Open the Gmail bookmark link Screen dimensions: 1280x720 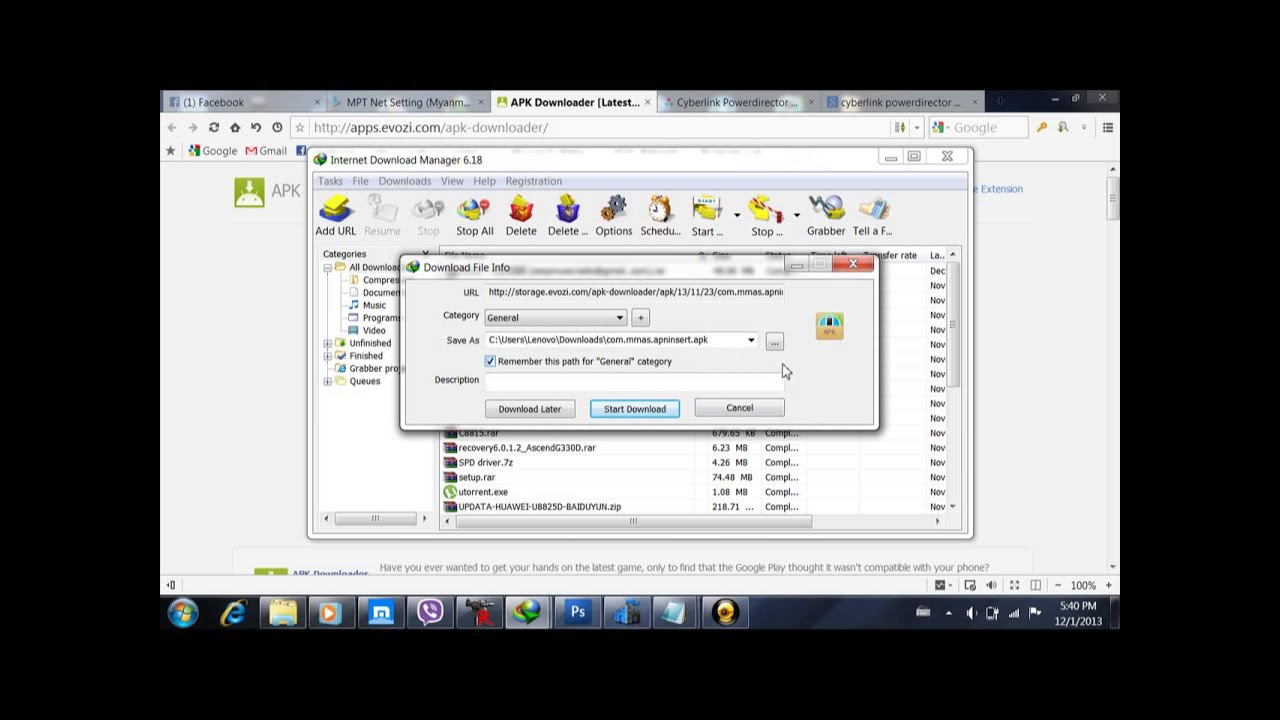click(x=265, y=151)
